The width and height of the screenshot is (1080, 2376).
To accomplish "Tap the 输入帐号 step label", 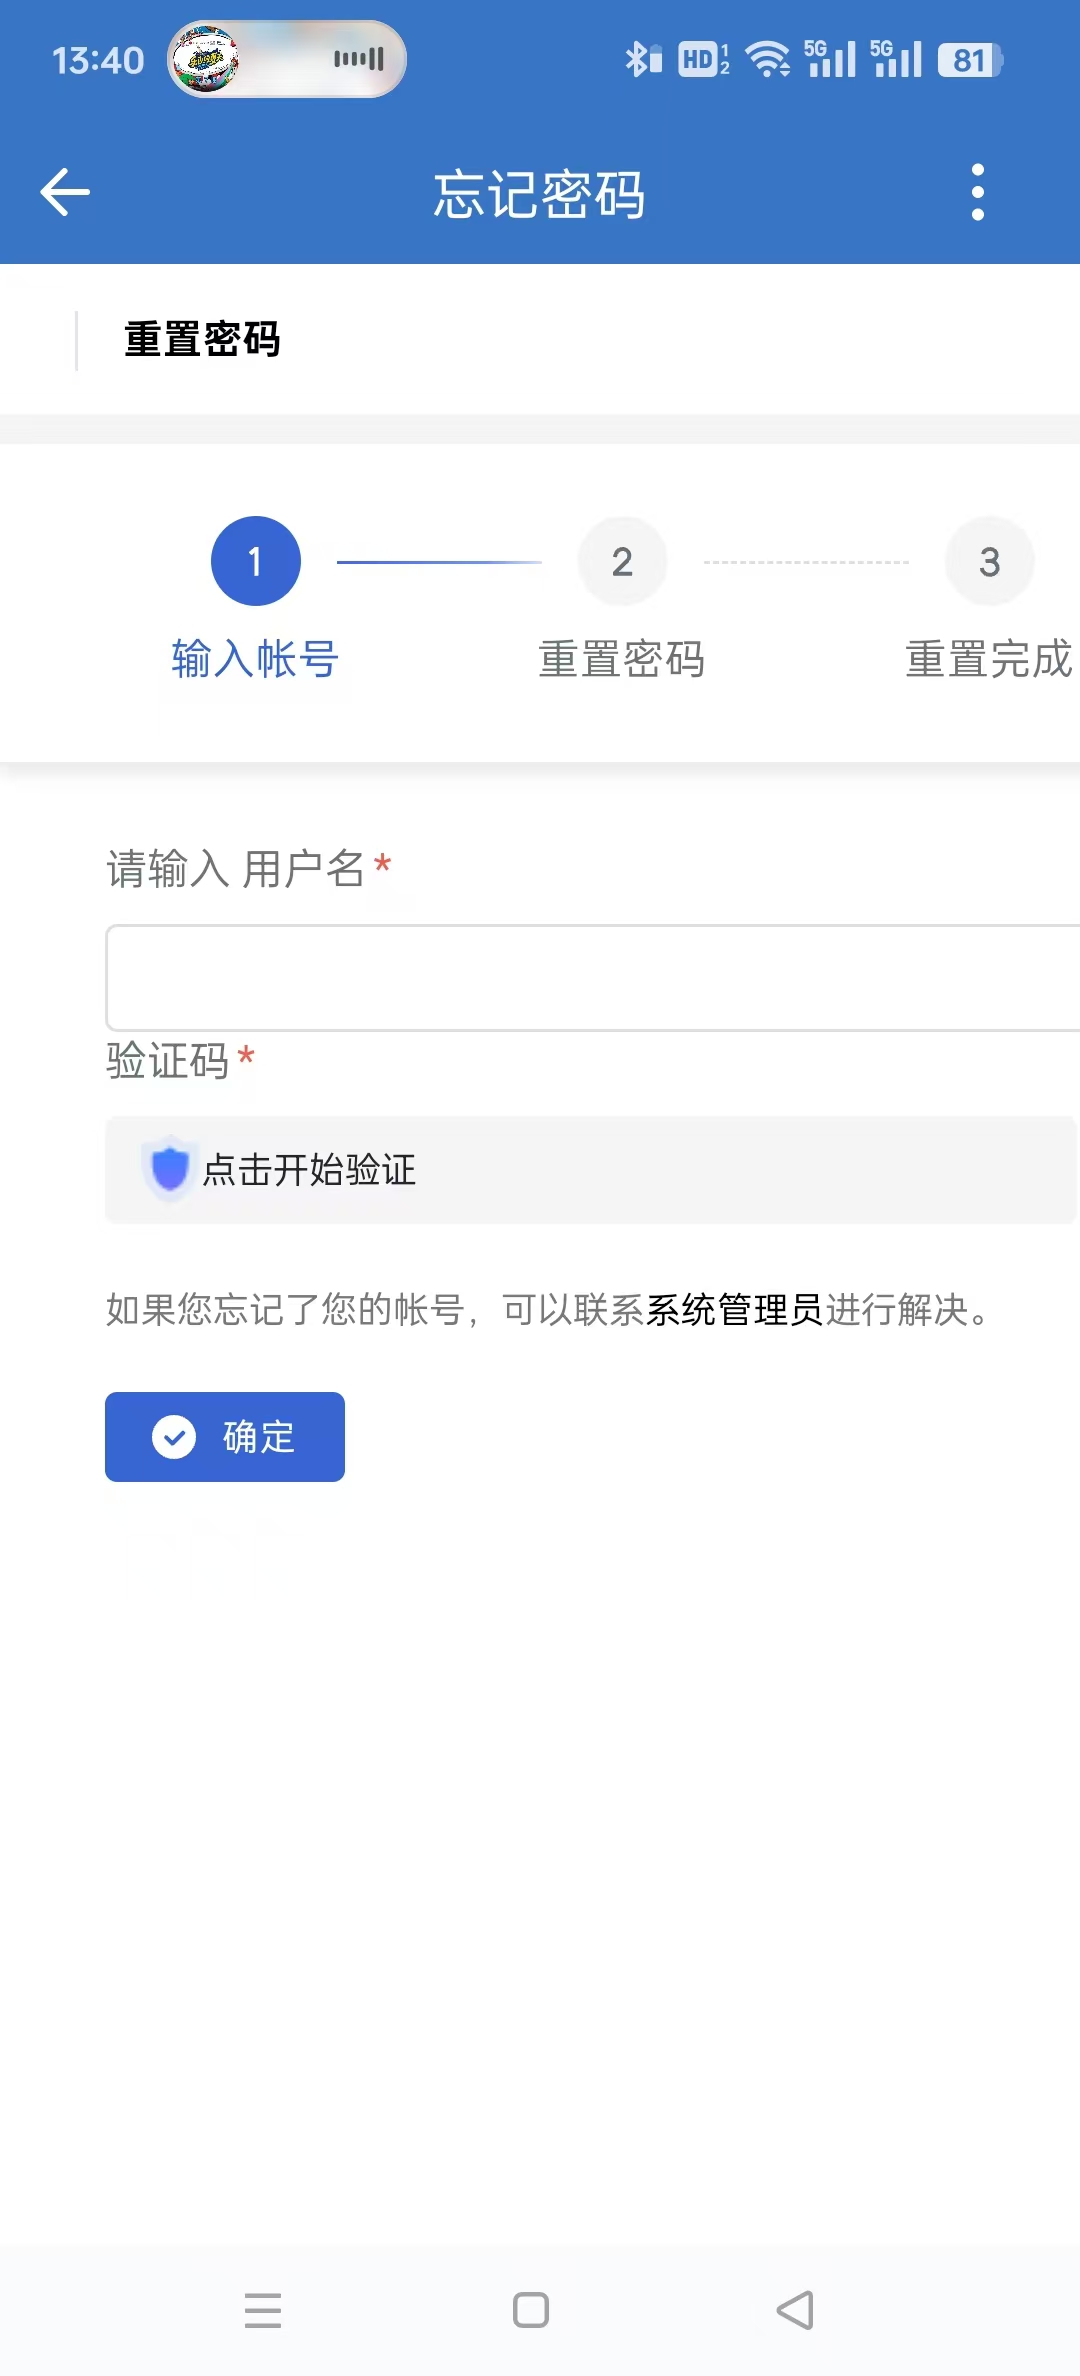I will click(x=255, y=659).
